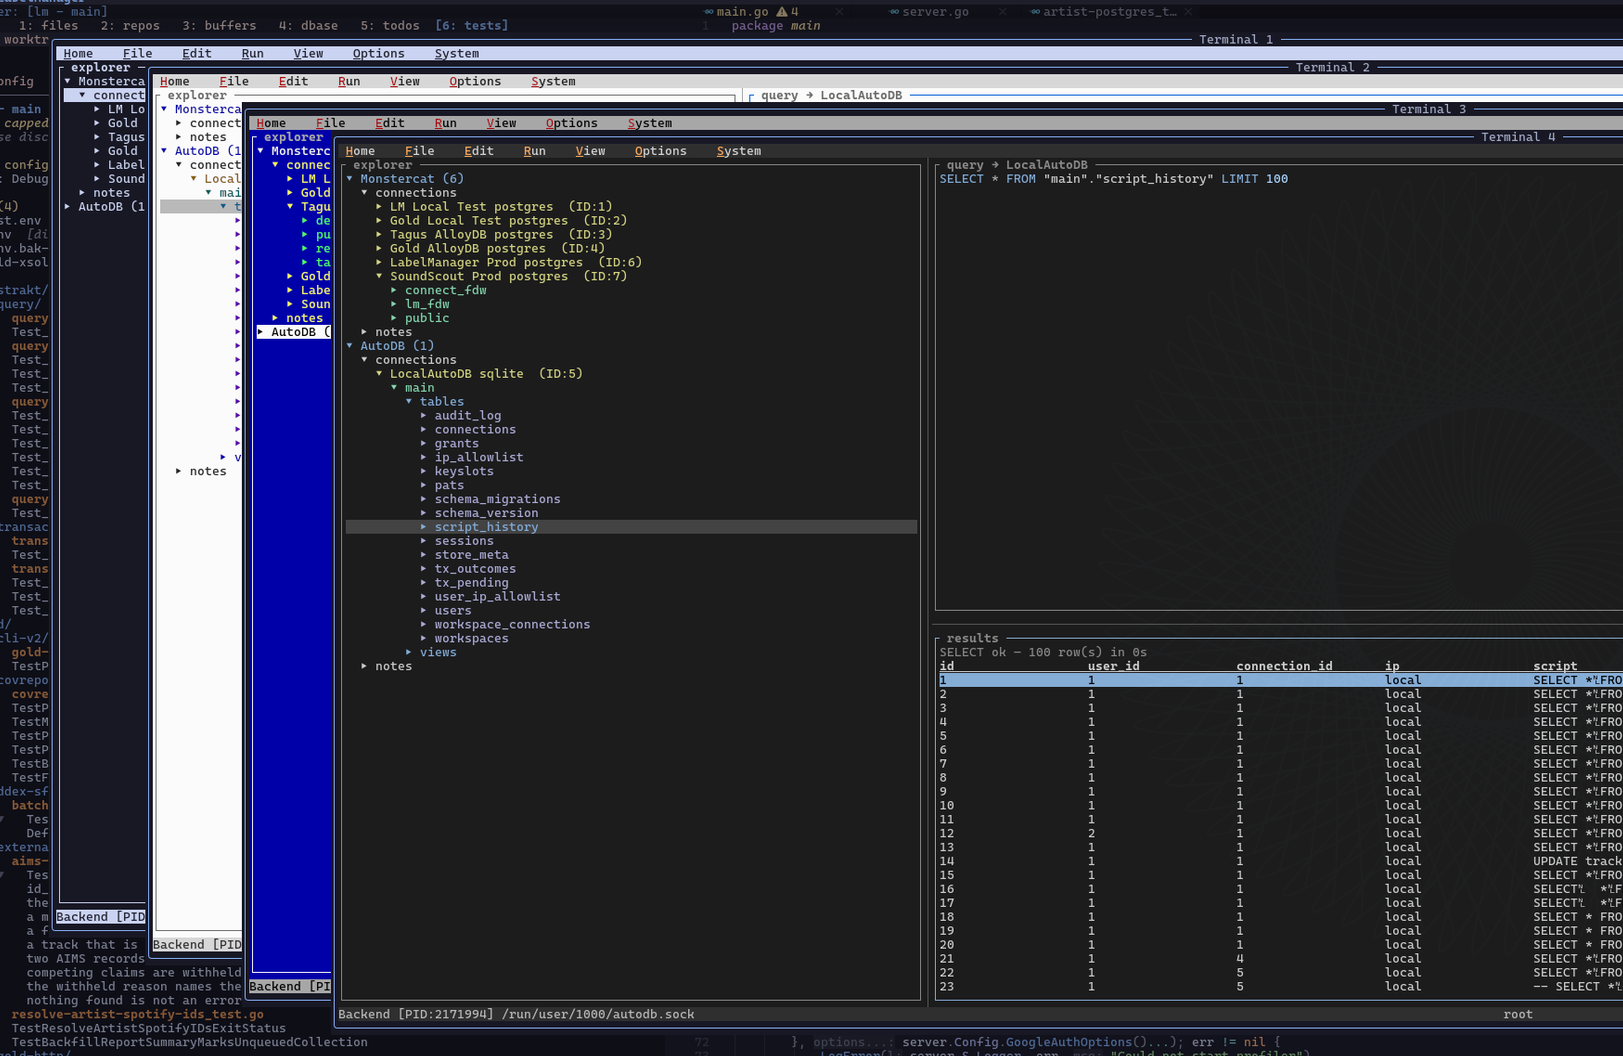Open the File menu in Terminal 4
1623x1056 pixels.
click(419, 151)
